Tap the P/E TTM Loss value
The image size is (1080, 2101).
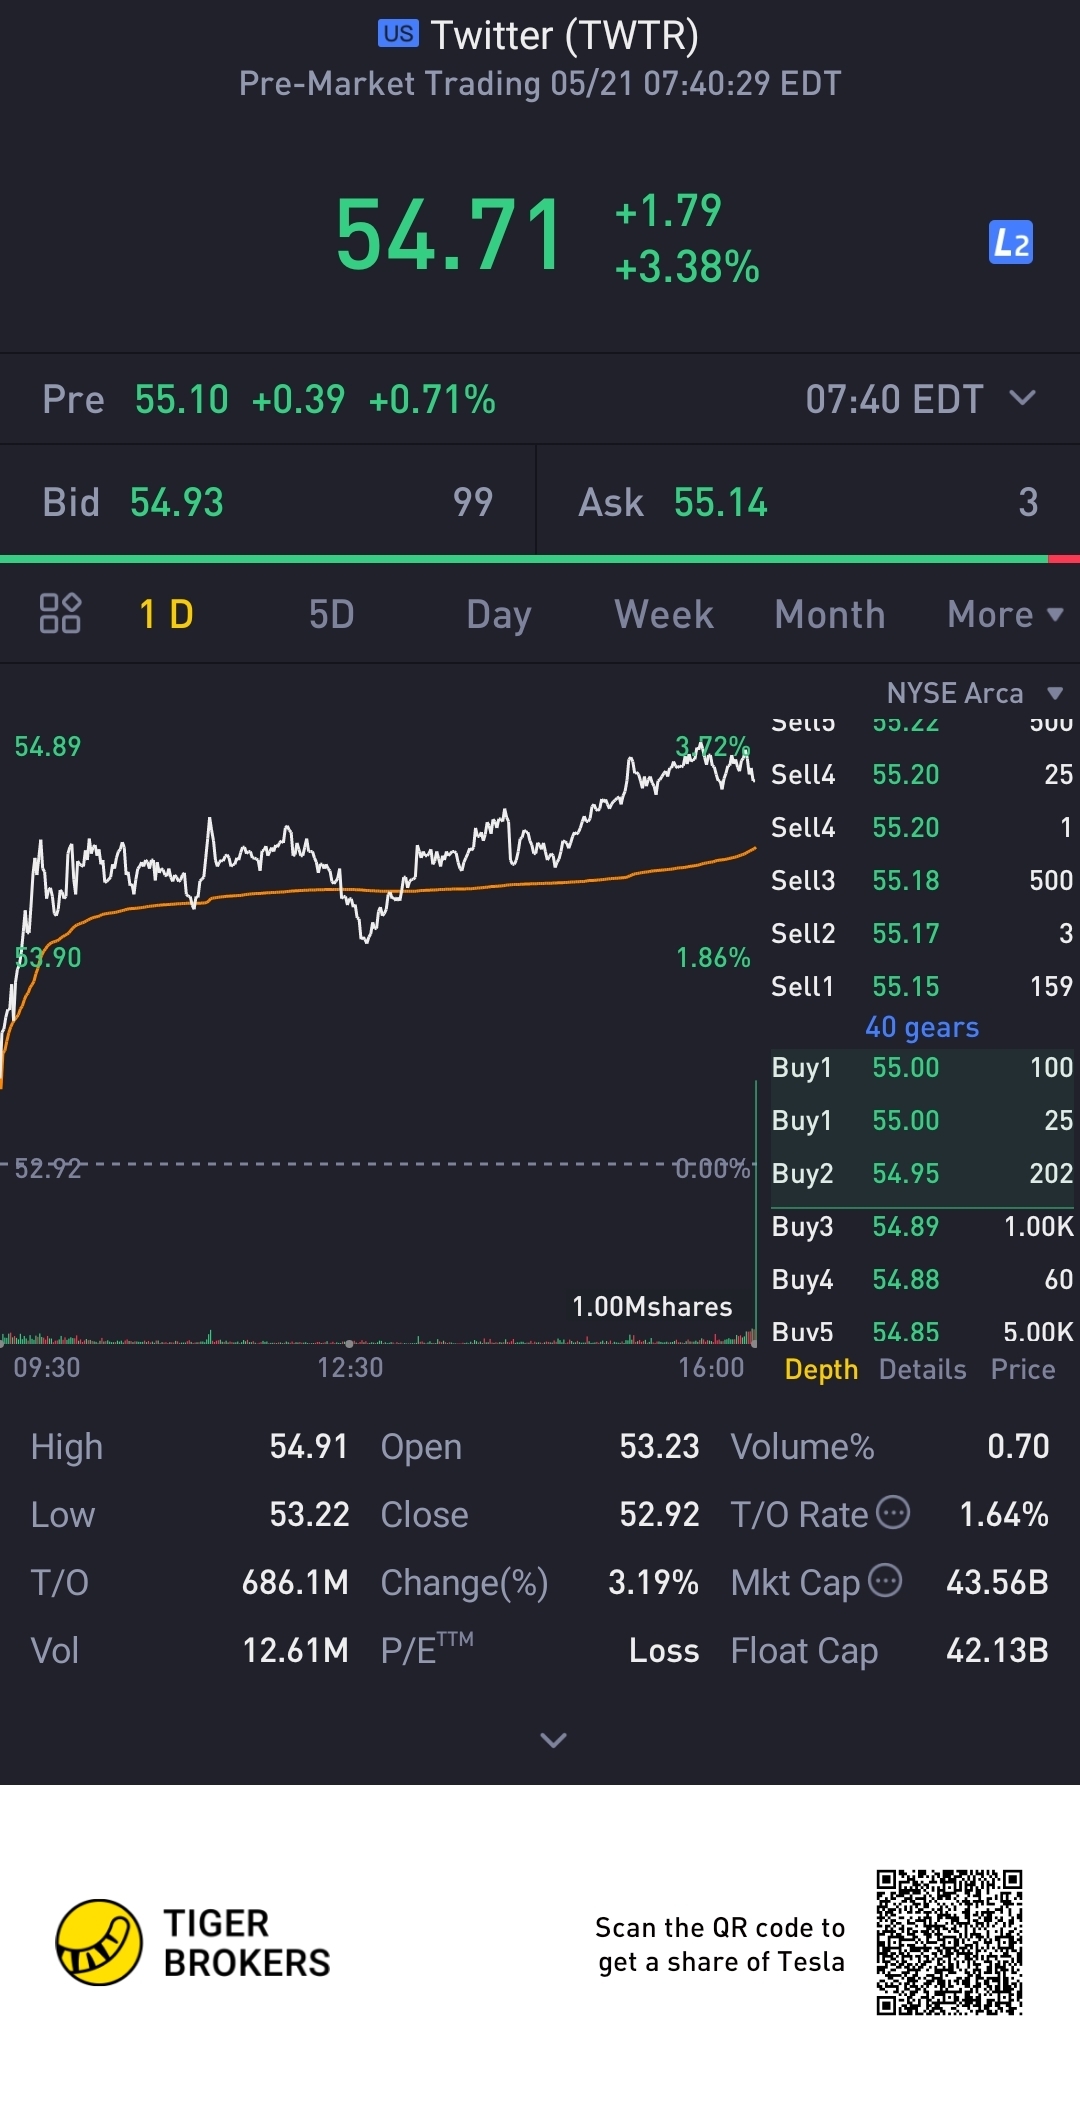click(x=664, y=1650)
